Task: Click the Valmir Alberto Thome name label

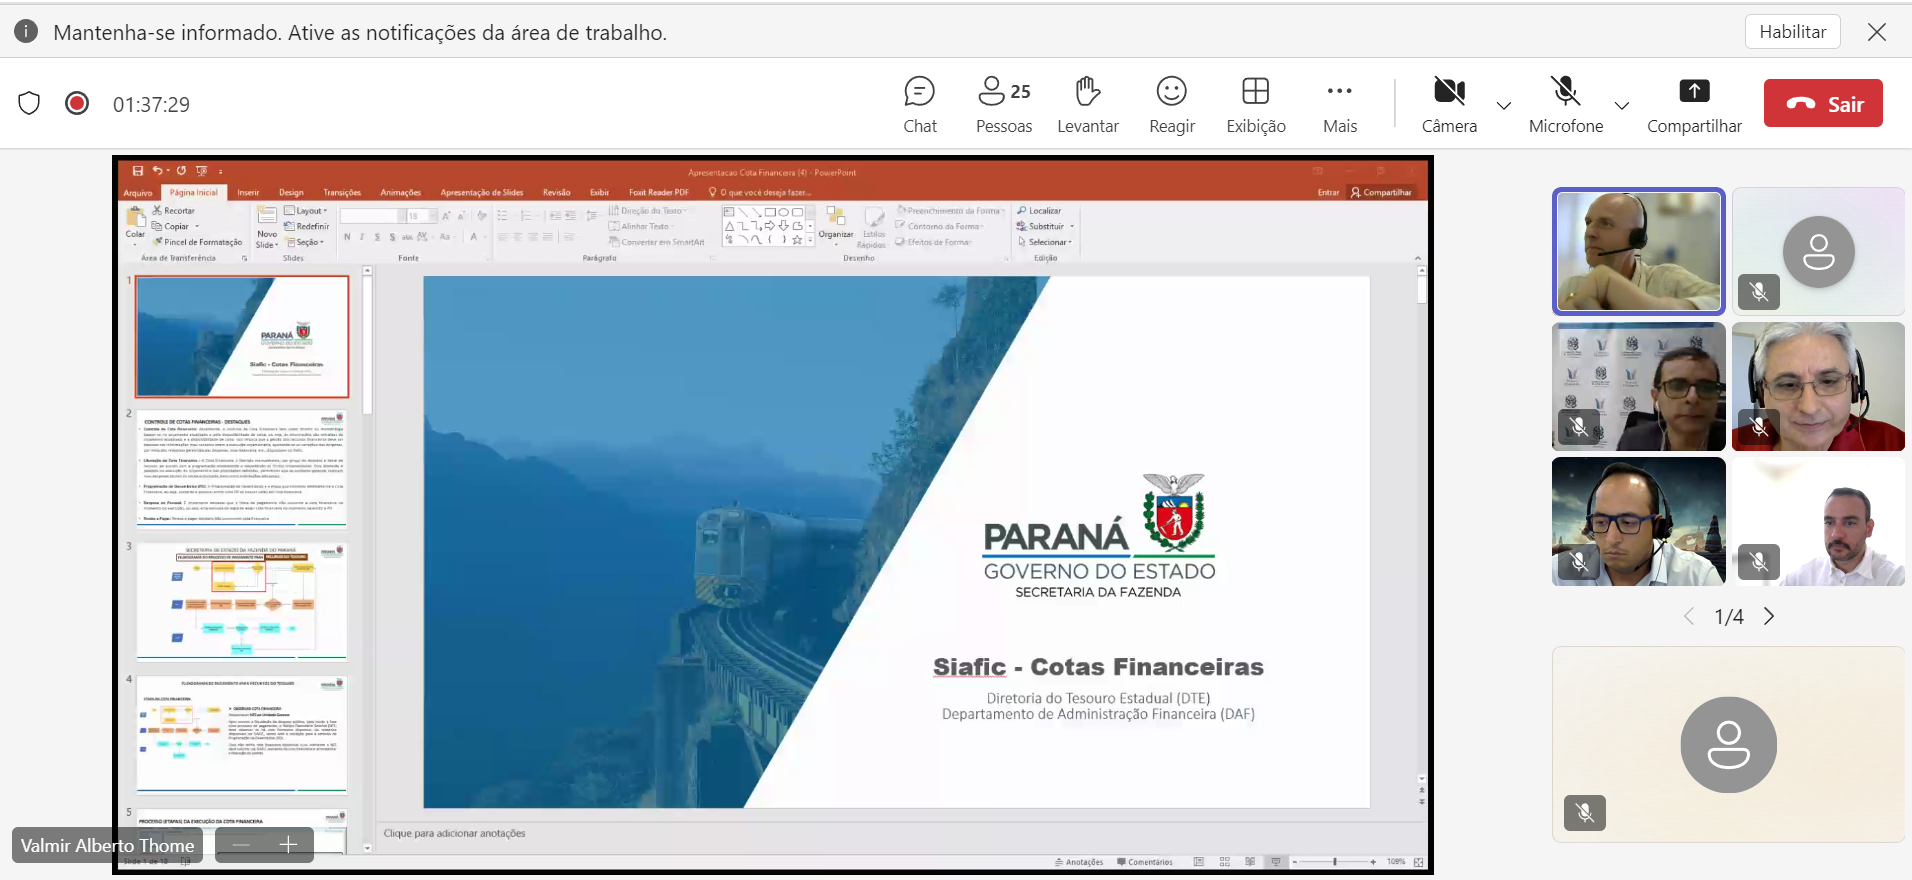Action: (x=108, y=845)
